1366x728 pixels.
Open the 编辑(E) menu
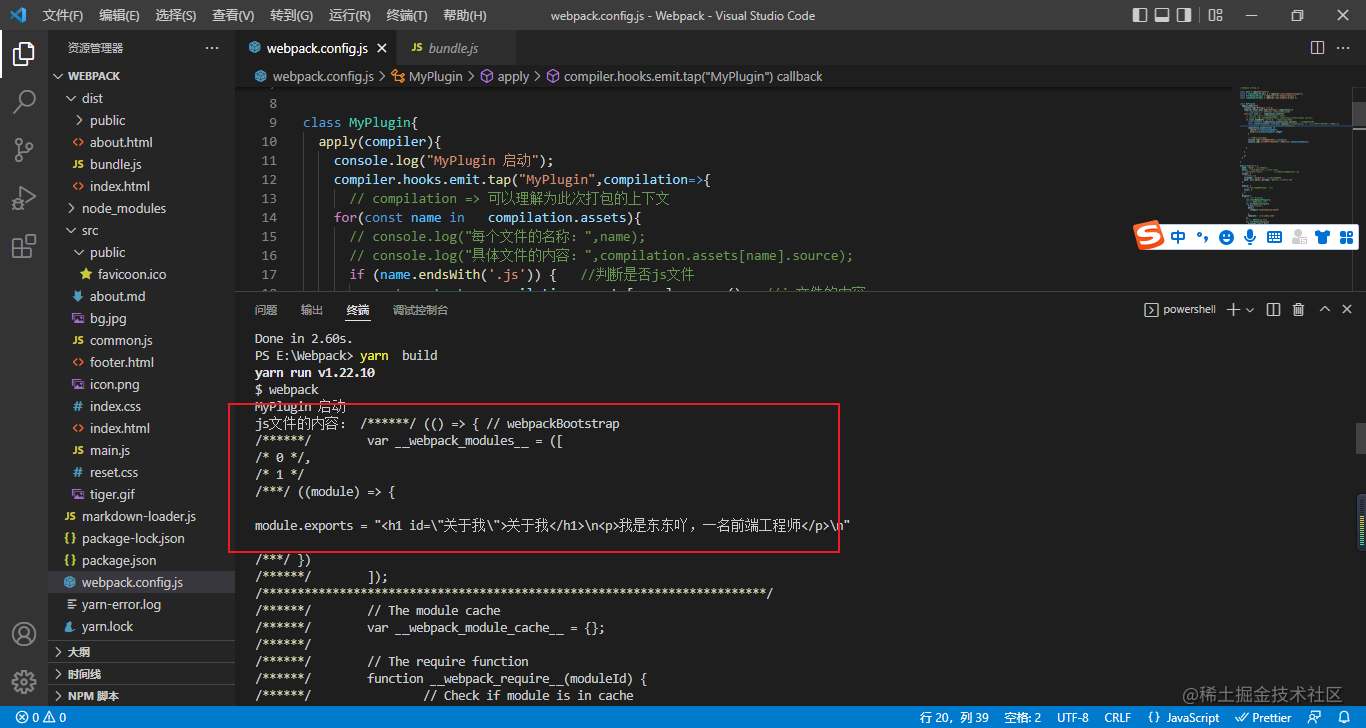point(119,15)
